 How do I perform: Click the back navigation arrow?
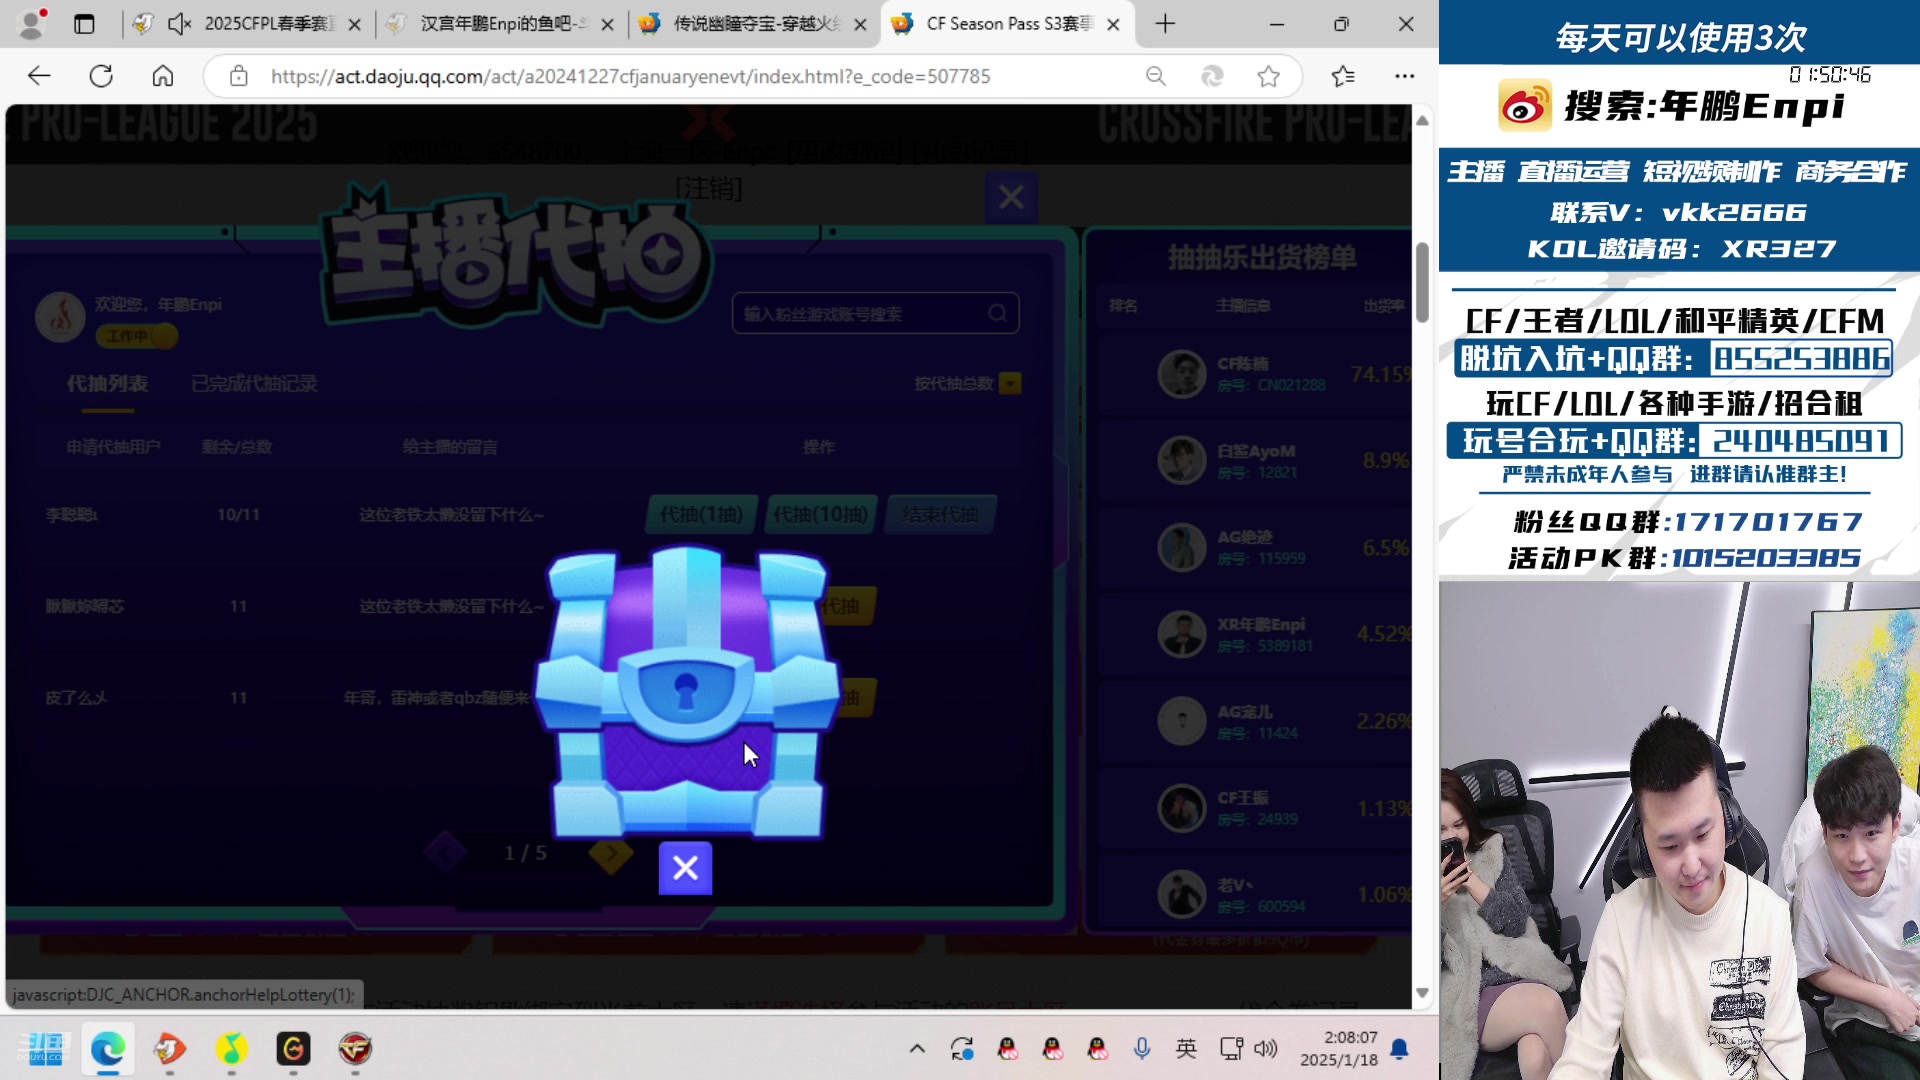(39, 76)
